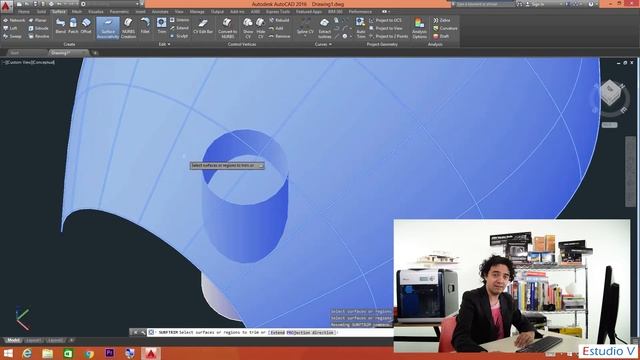Add a new drawing tab
The width and height of the screenshot is (640, 360).
pyautogui.click(x=95, y=53)
